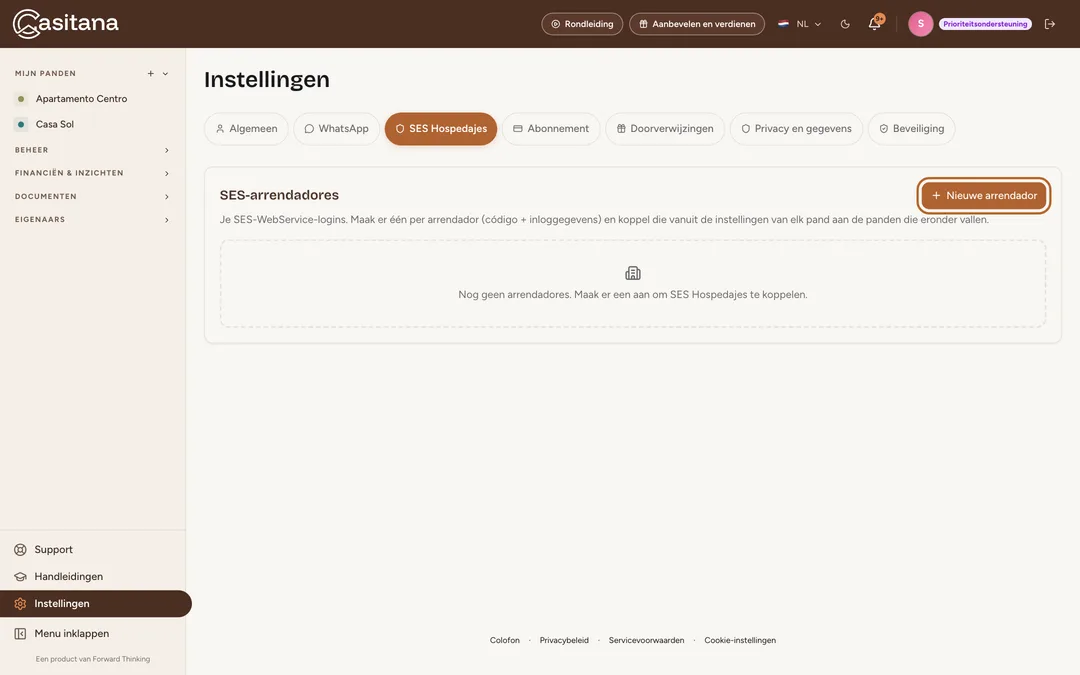Open Cookie-instellingen link
The image size is (1080, 675).
point(740,641)
